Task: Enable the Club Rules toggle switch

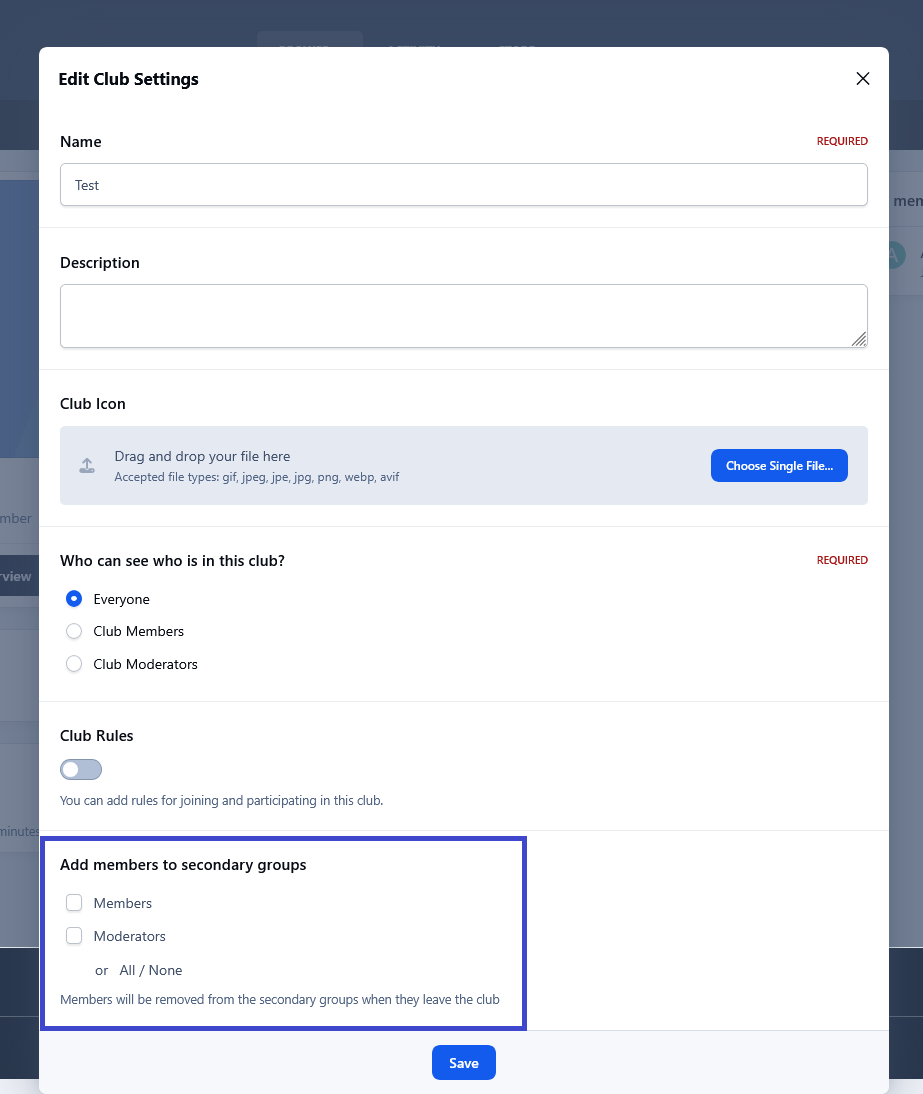Action: coord(81,769)
